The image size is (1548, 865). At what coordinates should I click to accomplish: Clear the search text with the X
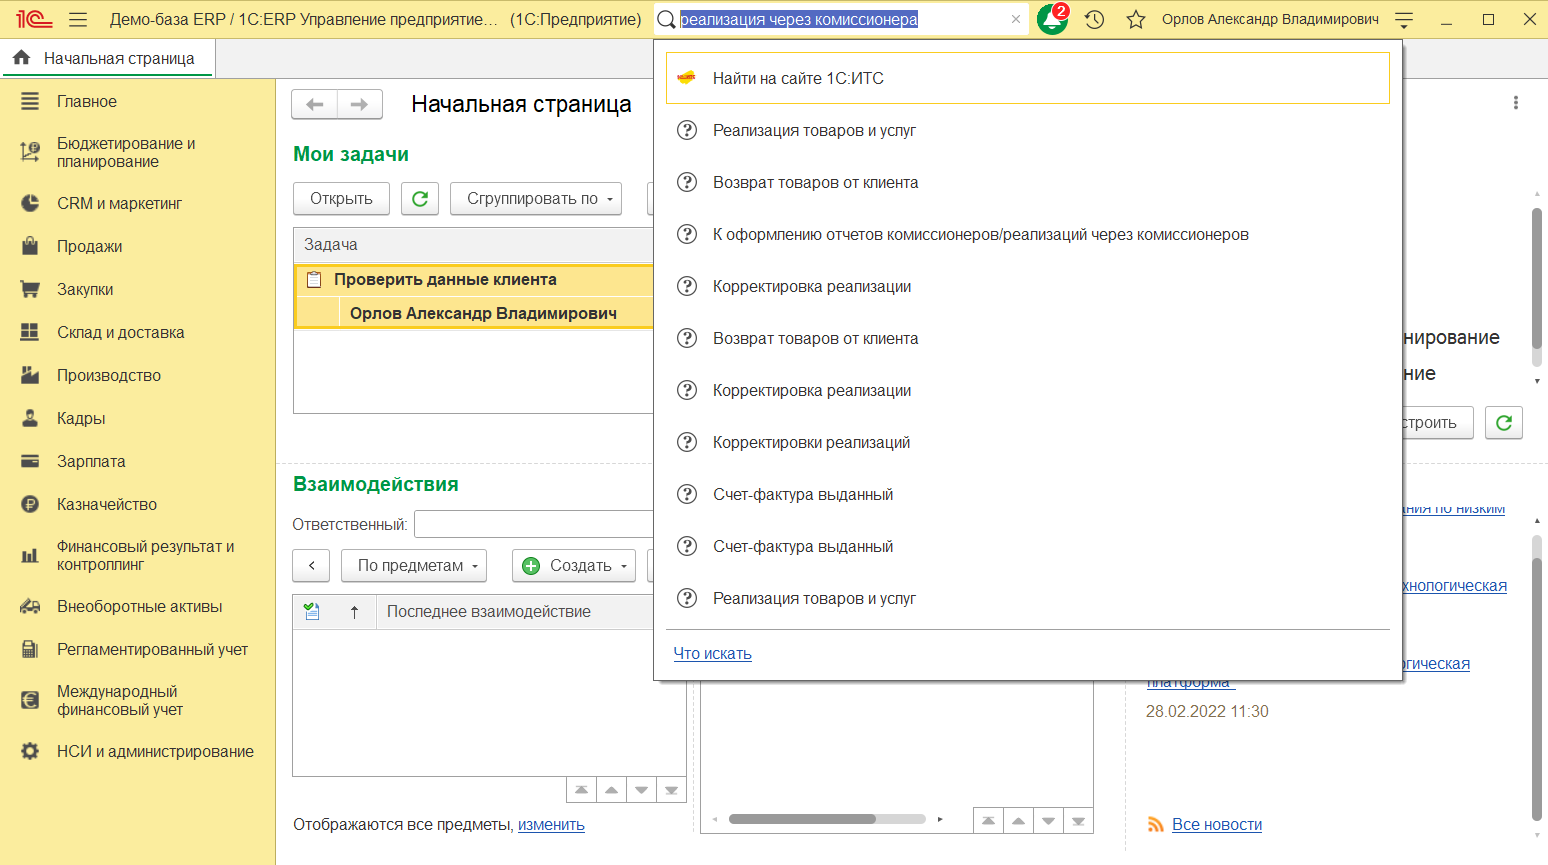click(x=1016, y=19)
